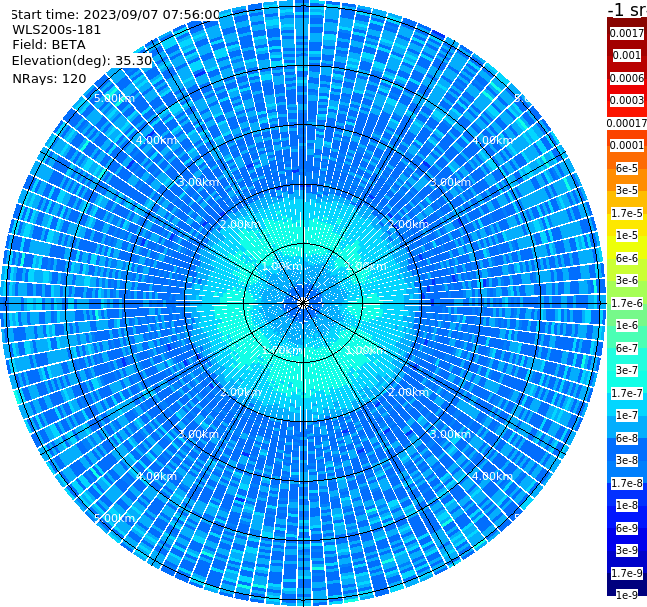Click the 1.7e-9 colorbar tick label
The height and width of the screenshot is (607, 647).
627,573
